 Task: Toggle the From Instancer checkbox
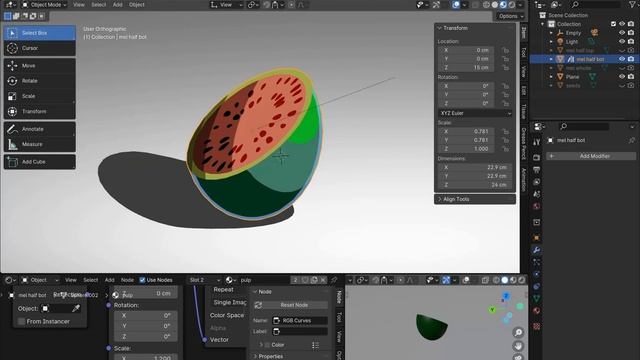point(22,322)
